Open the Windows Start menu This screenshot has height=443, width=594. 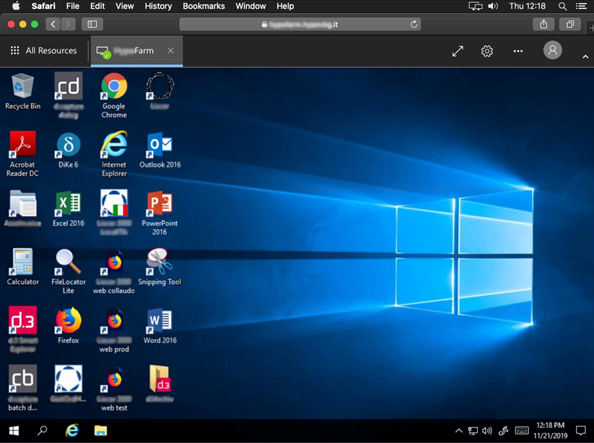[14, 431]
